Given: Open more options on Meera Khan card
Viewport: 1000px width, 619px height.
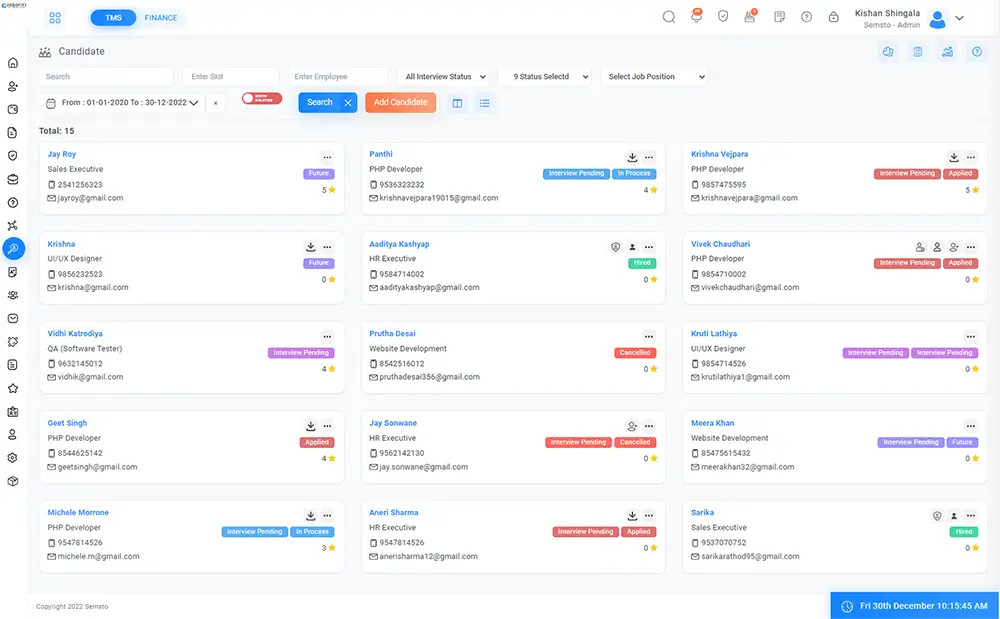Looking at the screenshot, I should click(970, 426).
